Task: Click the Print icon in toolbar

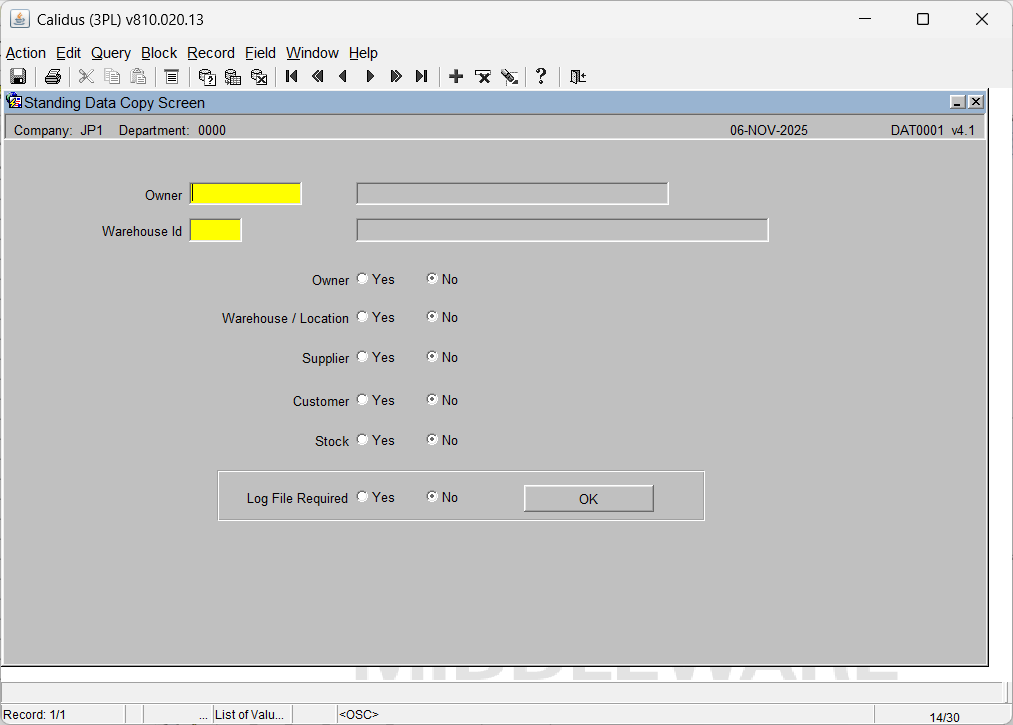Action: tap(53, 77)
